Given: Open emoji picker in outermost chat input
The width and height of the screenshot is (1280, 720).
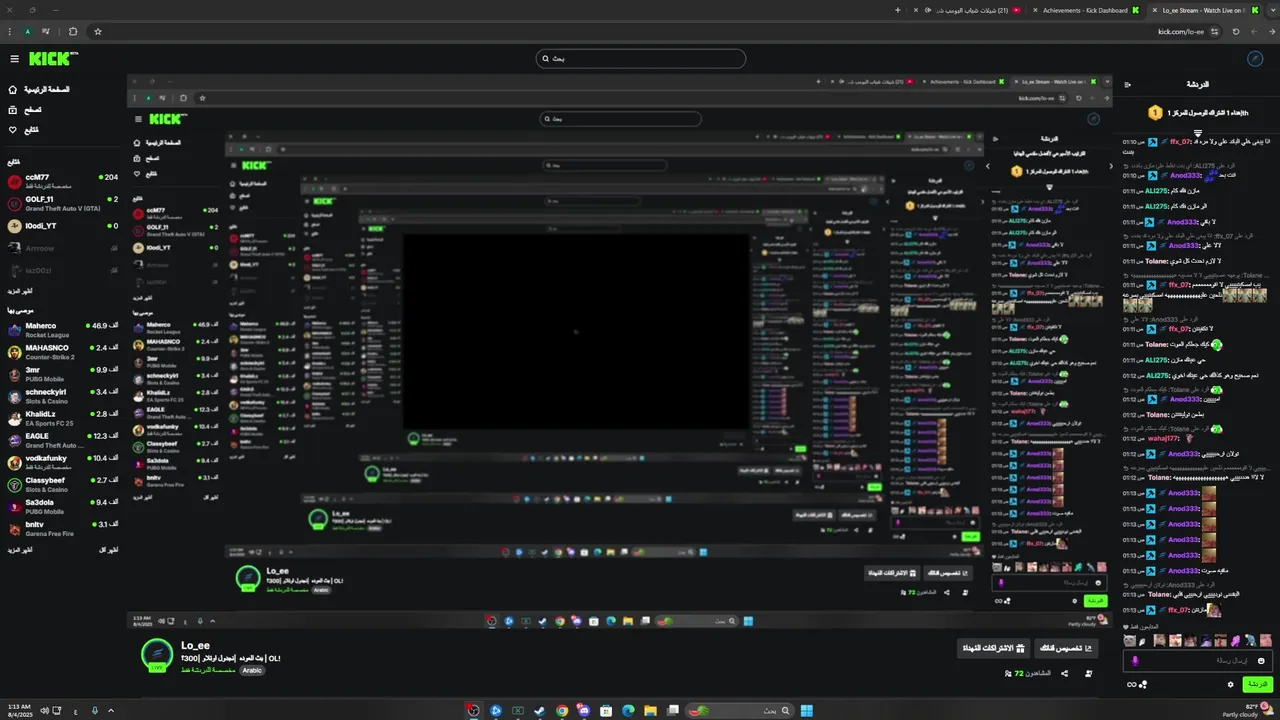Looking at the screenshot, I should [1261, 661].
